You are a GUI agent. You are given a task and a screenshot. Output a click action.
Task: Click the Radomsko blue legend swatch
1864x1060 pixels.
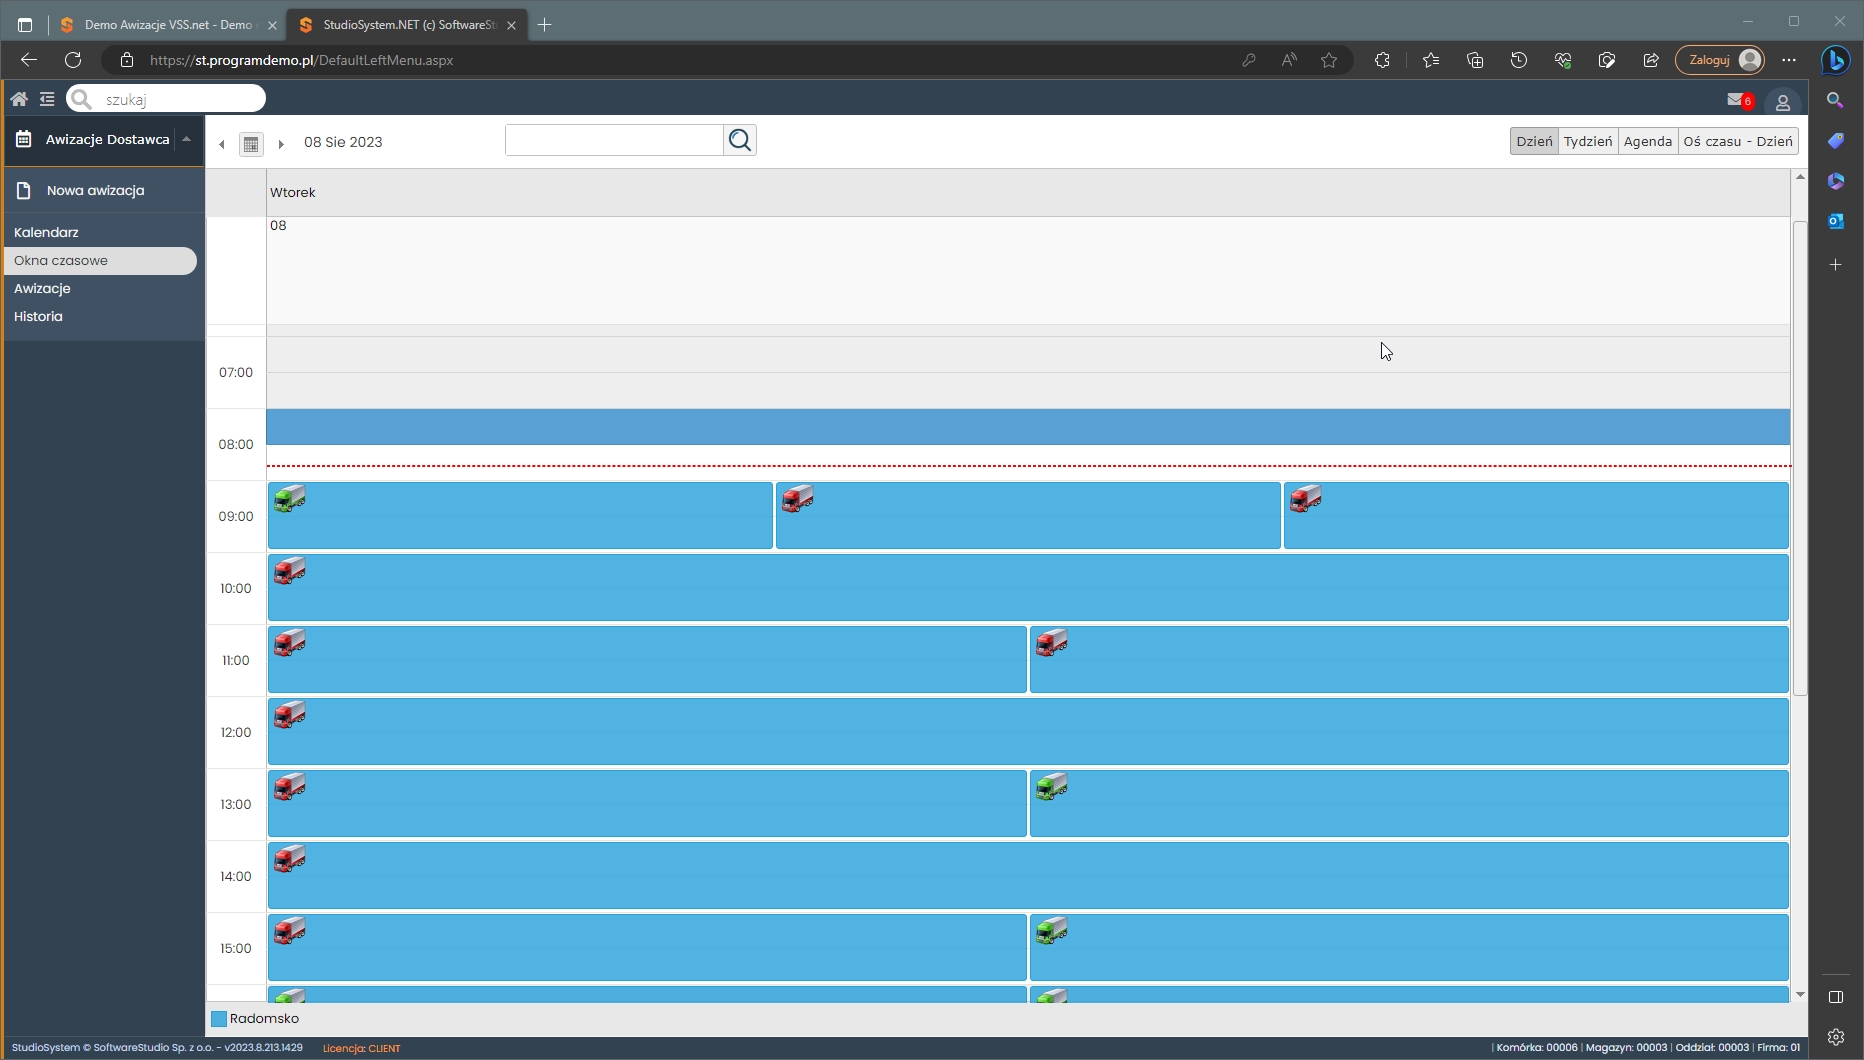click(219, 1019)
